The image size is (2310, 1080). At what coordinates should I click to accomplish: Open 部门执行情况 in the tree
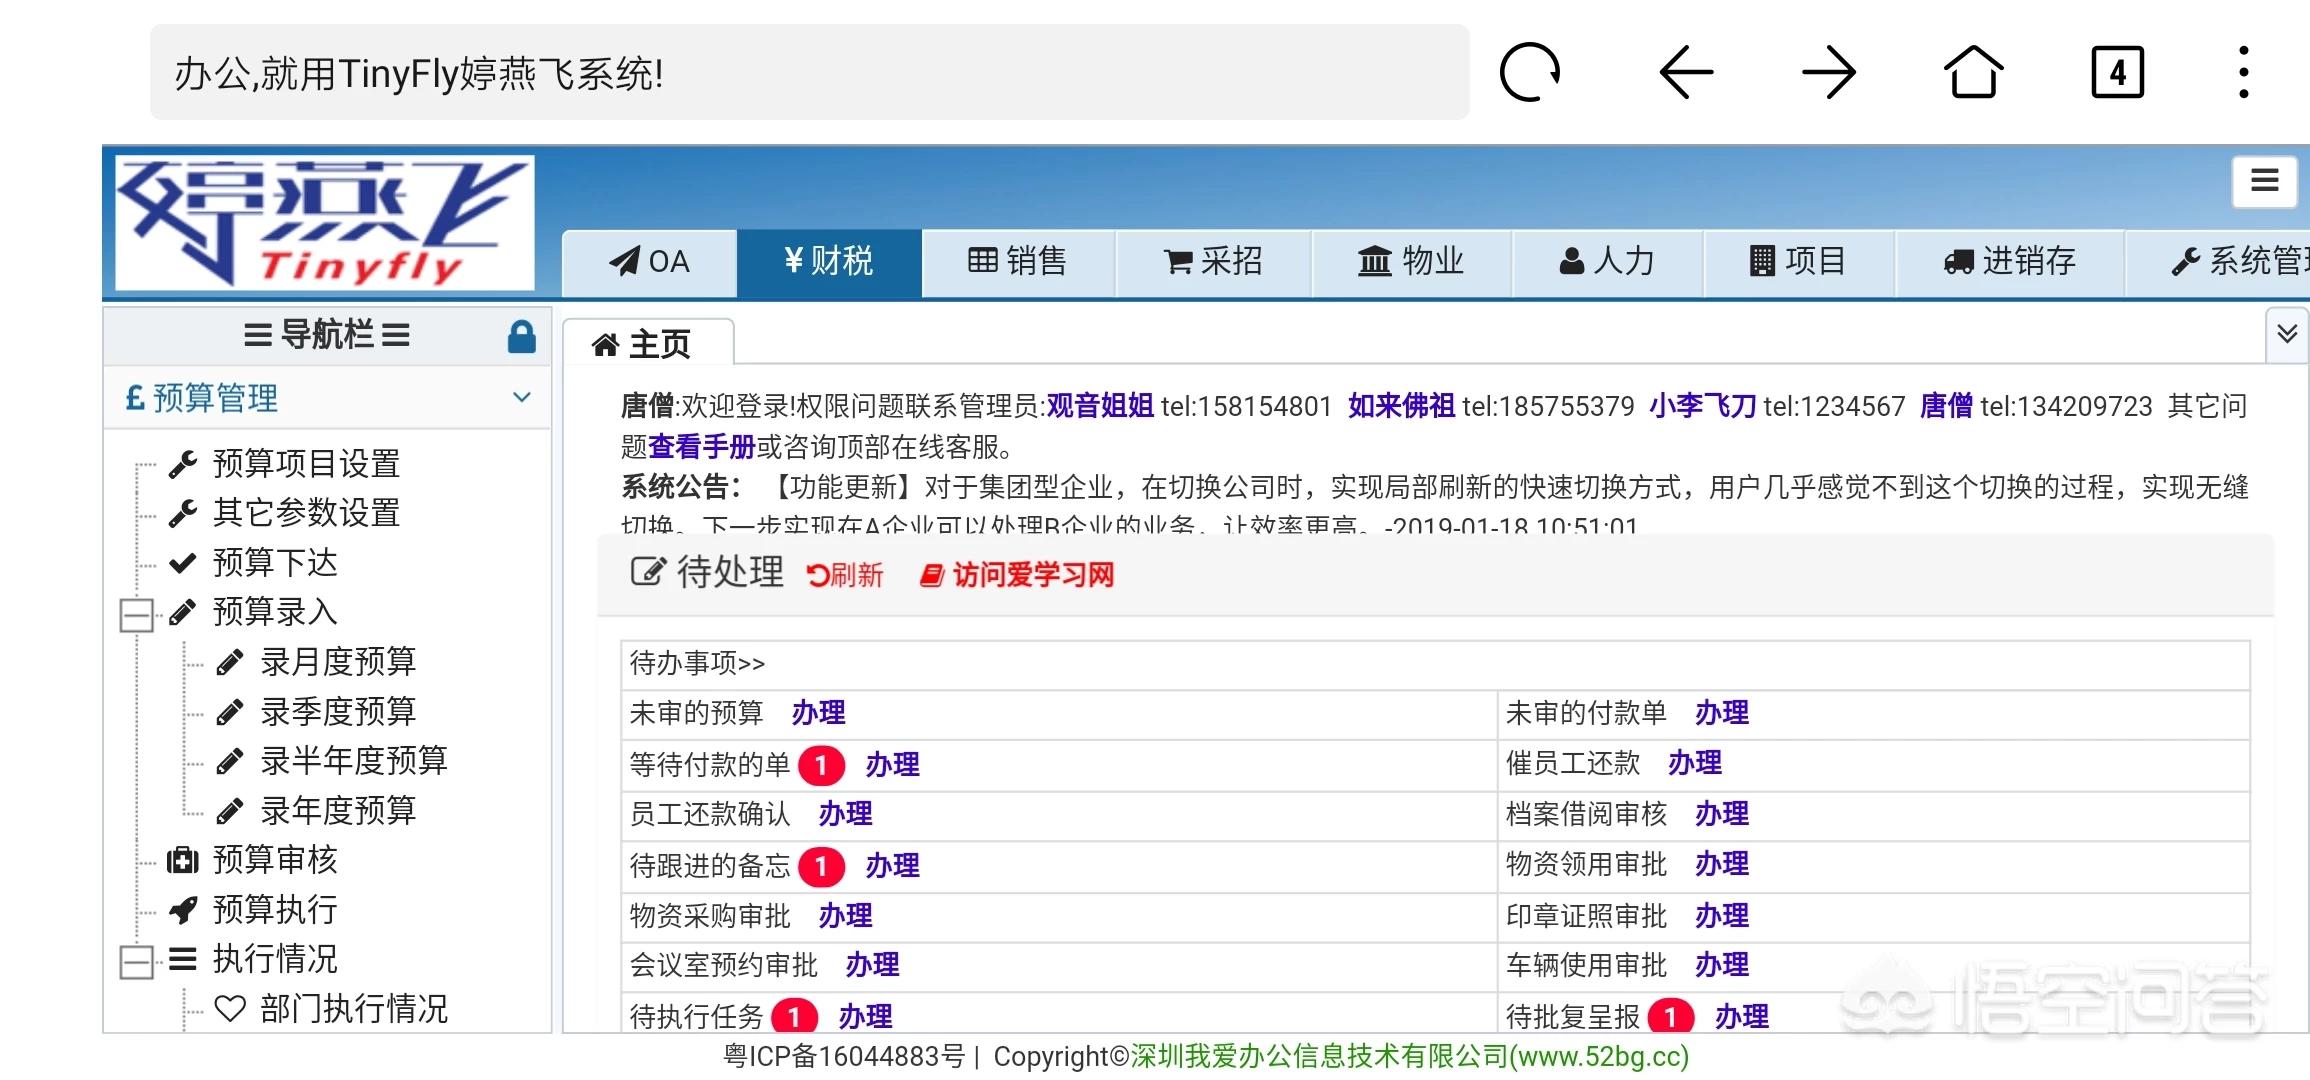coord(354,1009)
